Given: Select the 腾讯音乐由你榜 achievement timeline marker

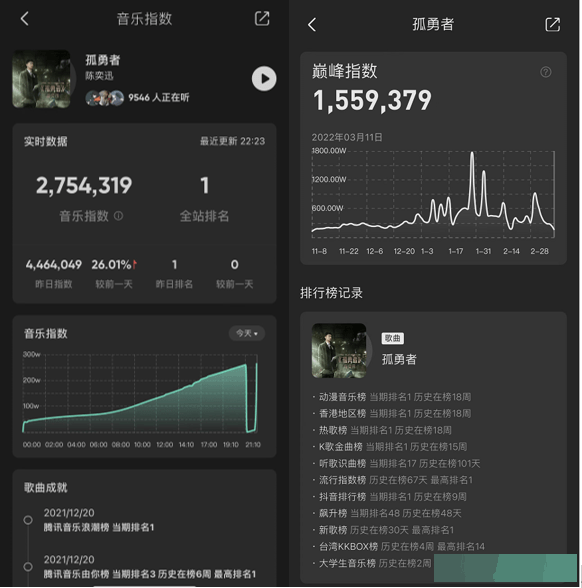Looking at the screenshot, I should pyautogui.click(x=28, y=566).
